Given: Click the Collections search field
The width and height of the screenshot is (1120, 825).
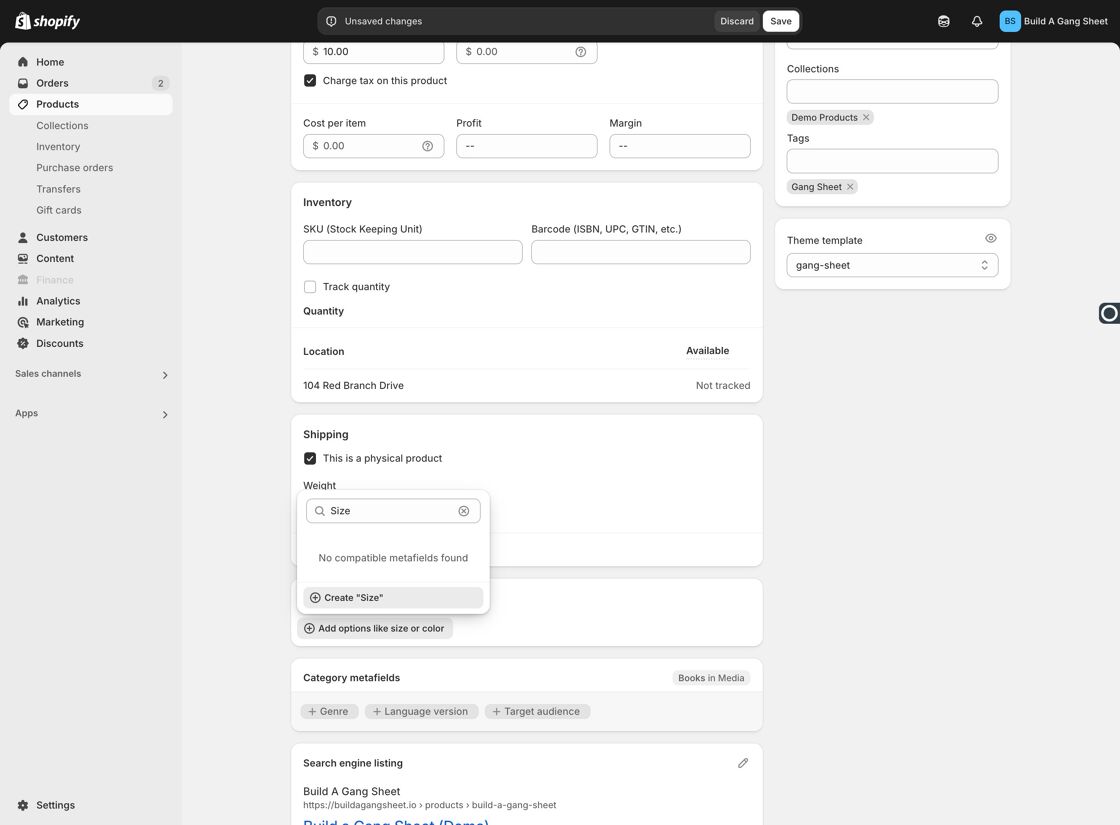Looking at the screenshot, I should click(892, 91).
